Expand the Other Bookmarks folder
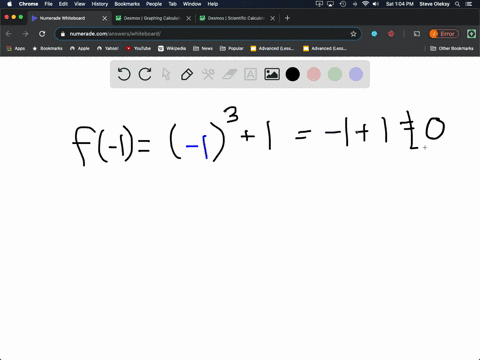Image resolution: width=480 pixels, height=360 pixels. [452, 48]
